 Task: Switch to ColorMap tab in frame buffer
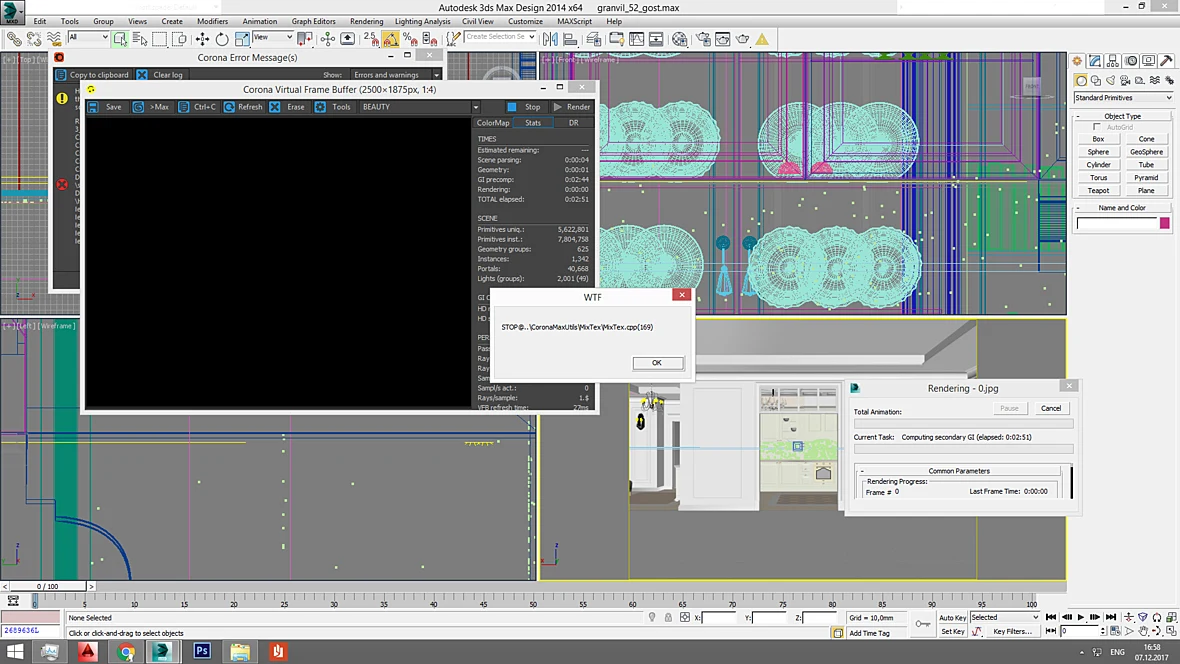point(493,123)
